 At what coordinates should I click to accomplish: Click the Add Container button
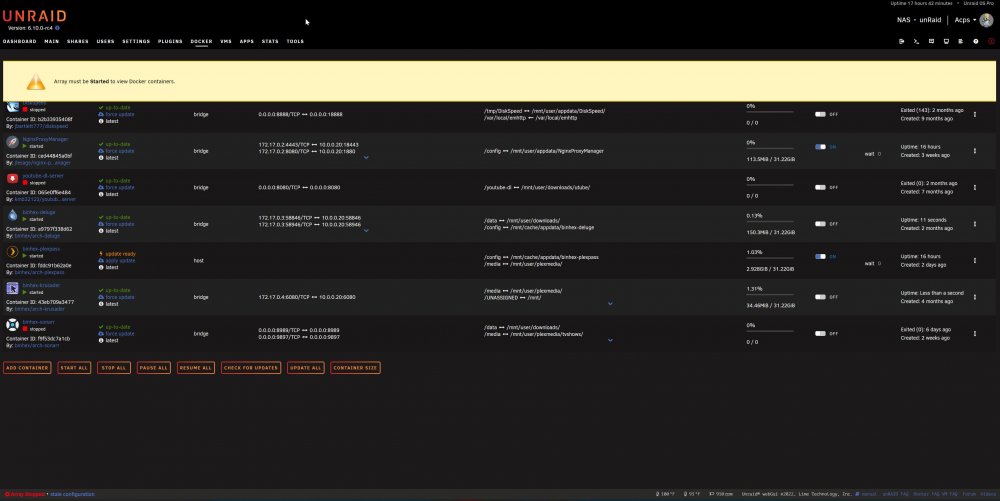click(27, 368)
